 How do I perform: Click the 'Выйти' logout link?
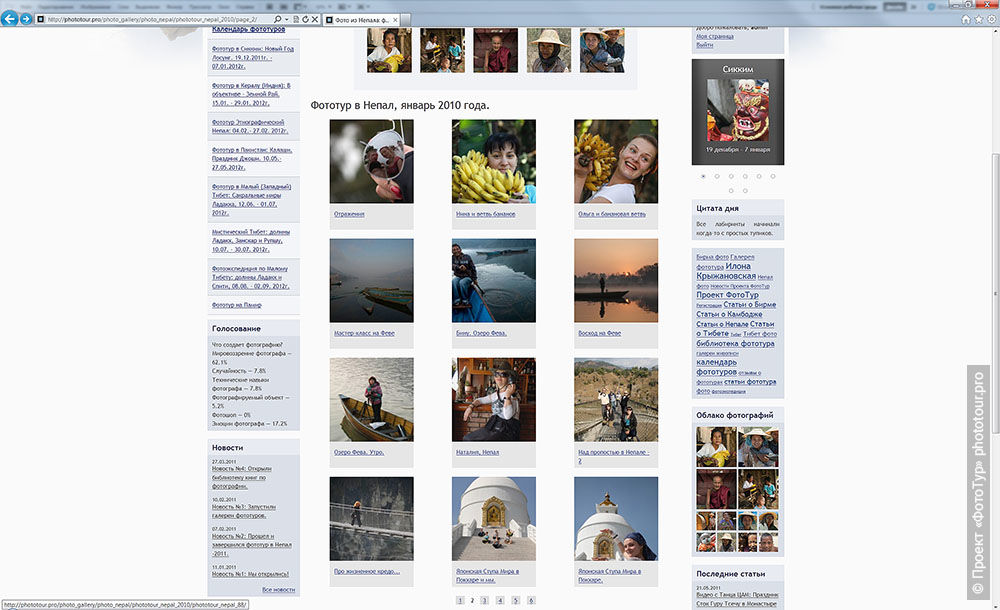[x=704, y=45]
